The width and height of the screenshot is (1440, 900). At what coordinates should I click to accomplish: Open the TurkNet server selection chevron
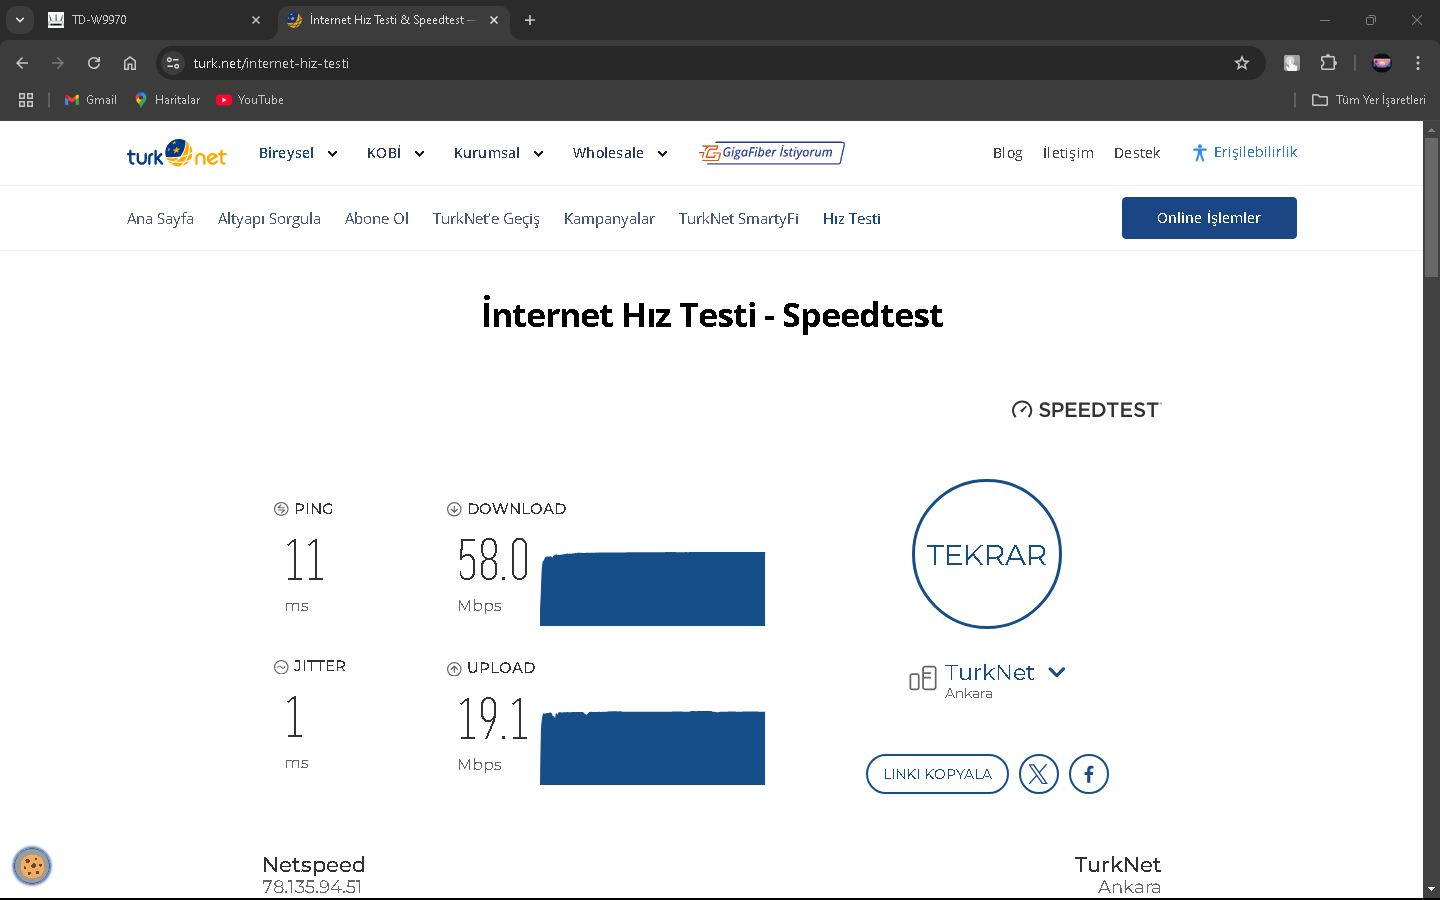click(1057, 672)
